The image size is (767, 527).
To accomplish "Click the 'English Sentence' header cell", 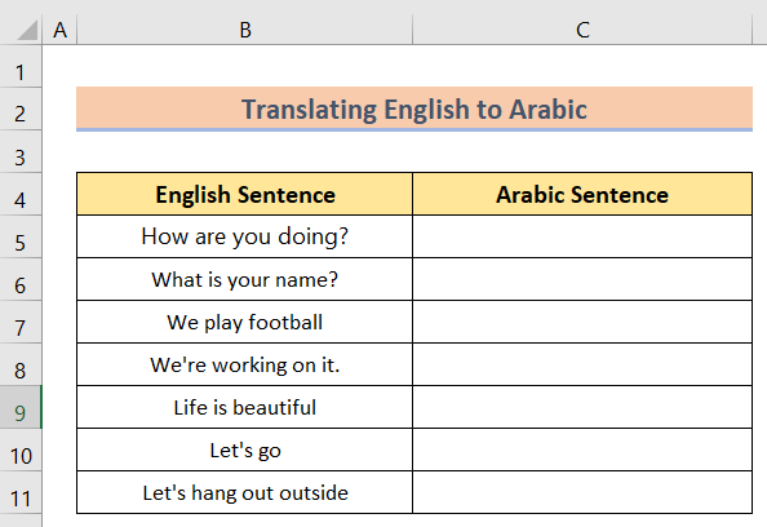I will [x=245, y=194].
